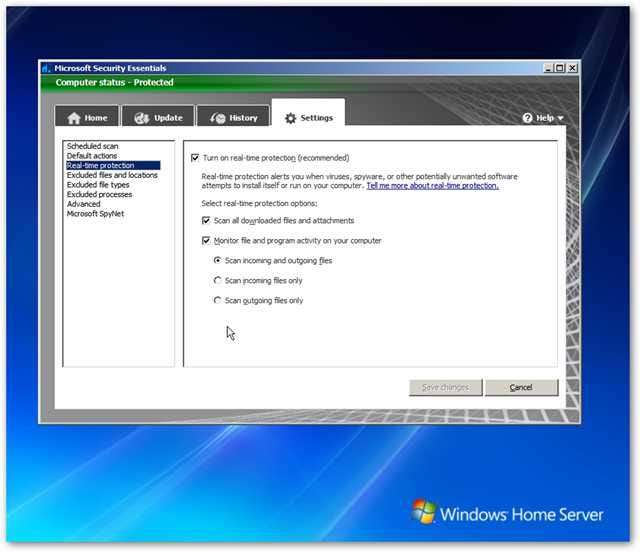The width and height of the screenshot is (640, 552).
Task: Uncheck Monitor file and program activity
Action: 206,240
